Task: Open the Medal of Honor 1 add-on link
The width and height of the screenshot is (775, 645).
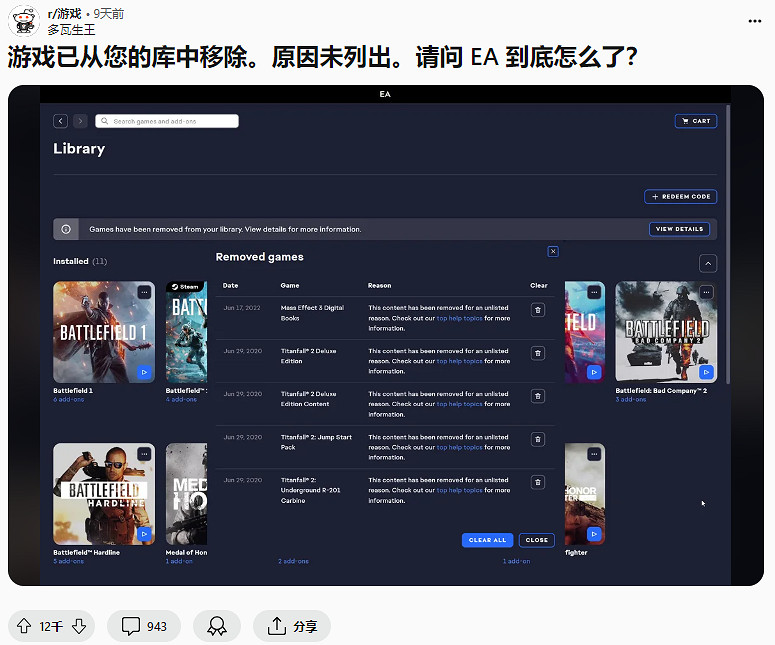Action: tap(179, 561)
